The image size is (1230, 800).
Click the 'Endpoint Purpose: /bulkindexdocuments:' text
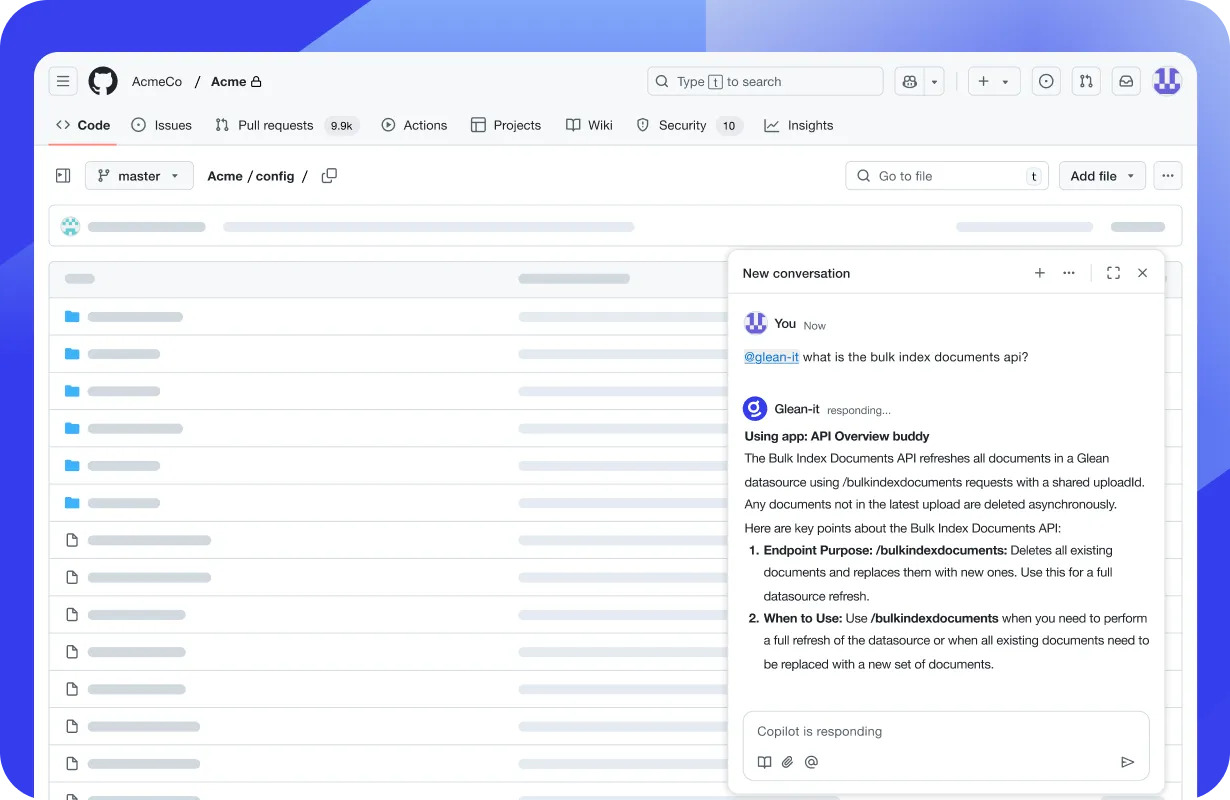click(885, 550)
